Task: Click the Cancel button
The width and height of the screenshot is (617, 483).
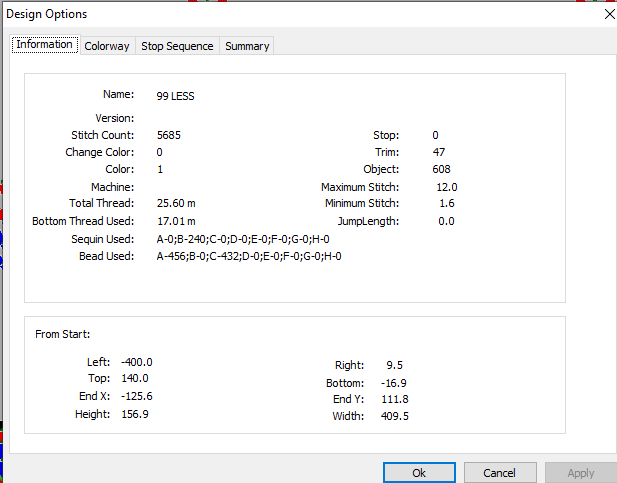Action: coord(500,472)
